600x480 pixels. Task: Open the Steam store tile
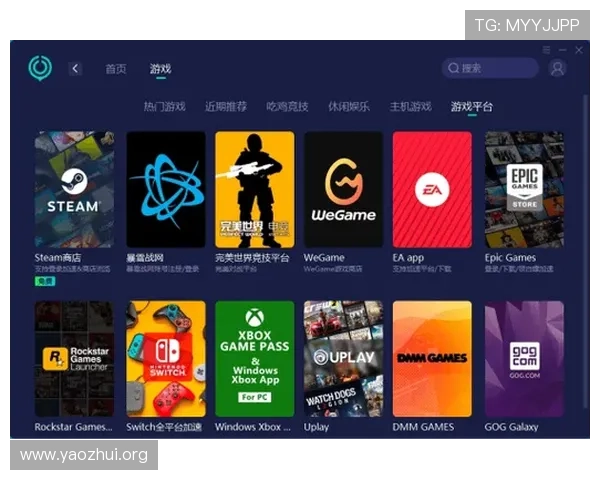(74, 189)
